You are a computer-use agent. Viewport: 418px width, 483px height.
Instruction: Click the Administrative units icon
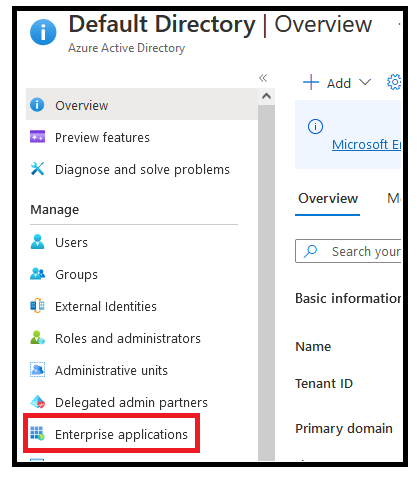click(37, 370)
